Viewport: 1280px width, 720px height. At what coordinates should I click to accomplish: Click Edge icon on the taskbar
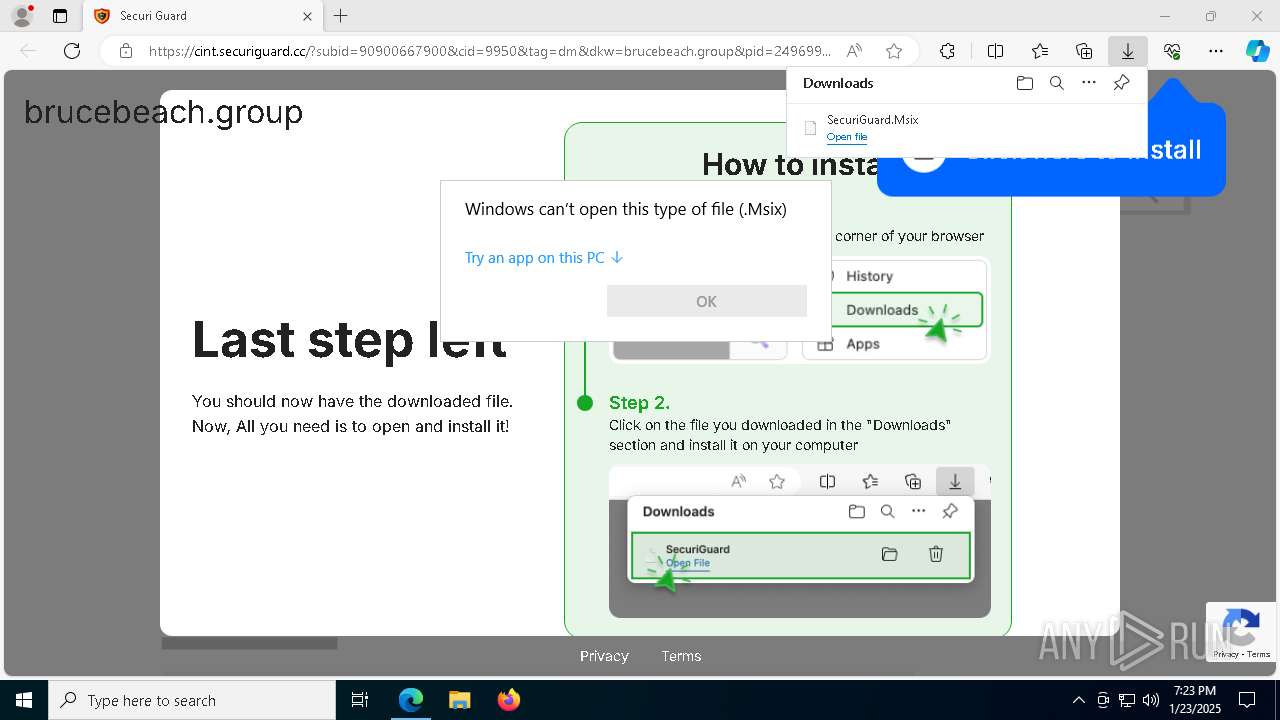[x=411, y=700]
